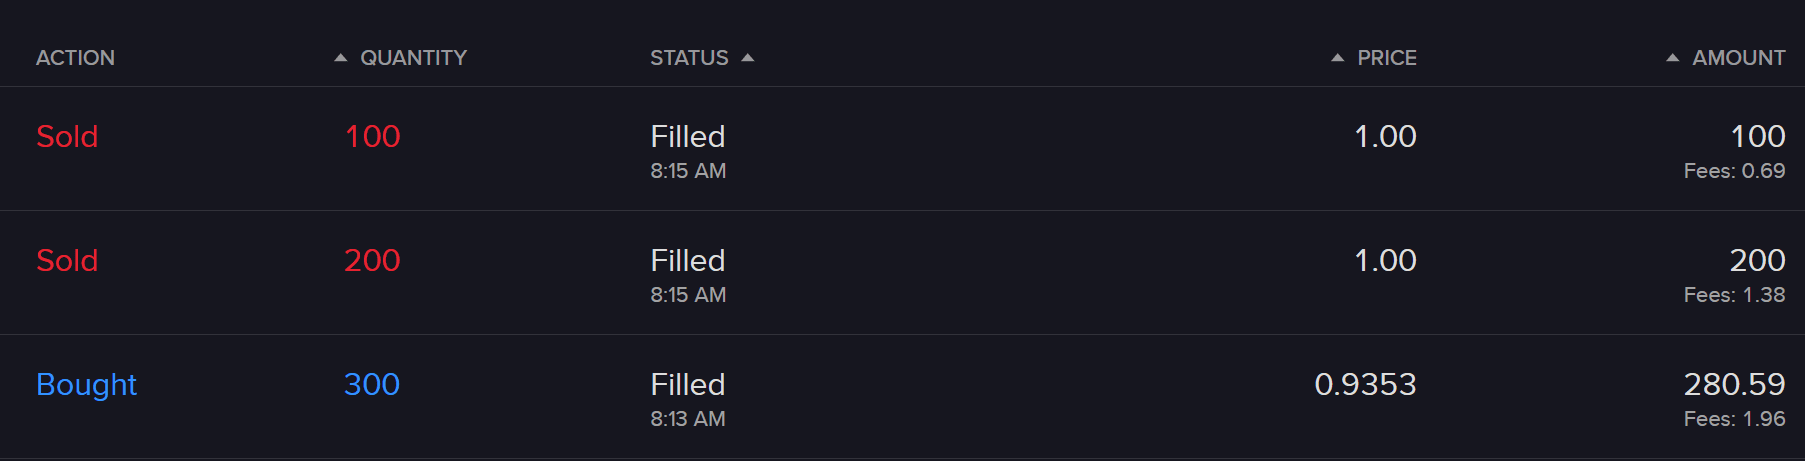Sort the table by the ACTION column header
The width and height of the screenshot is (1805, 461).
pyautogui.click(x=75, y=58)
